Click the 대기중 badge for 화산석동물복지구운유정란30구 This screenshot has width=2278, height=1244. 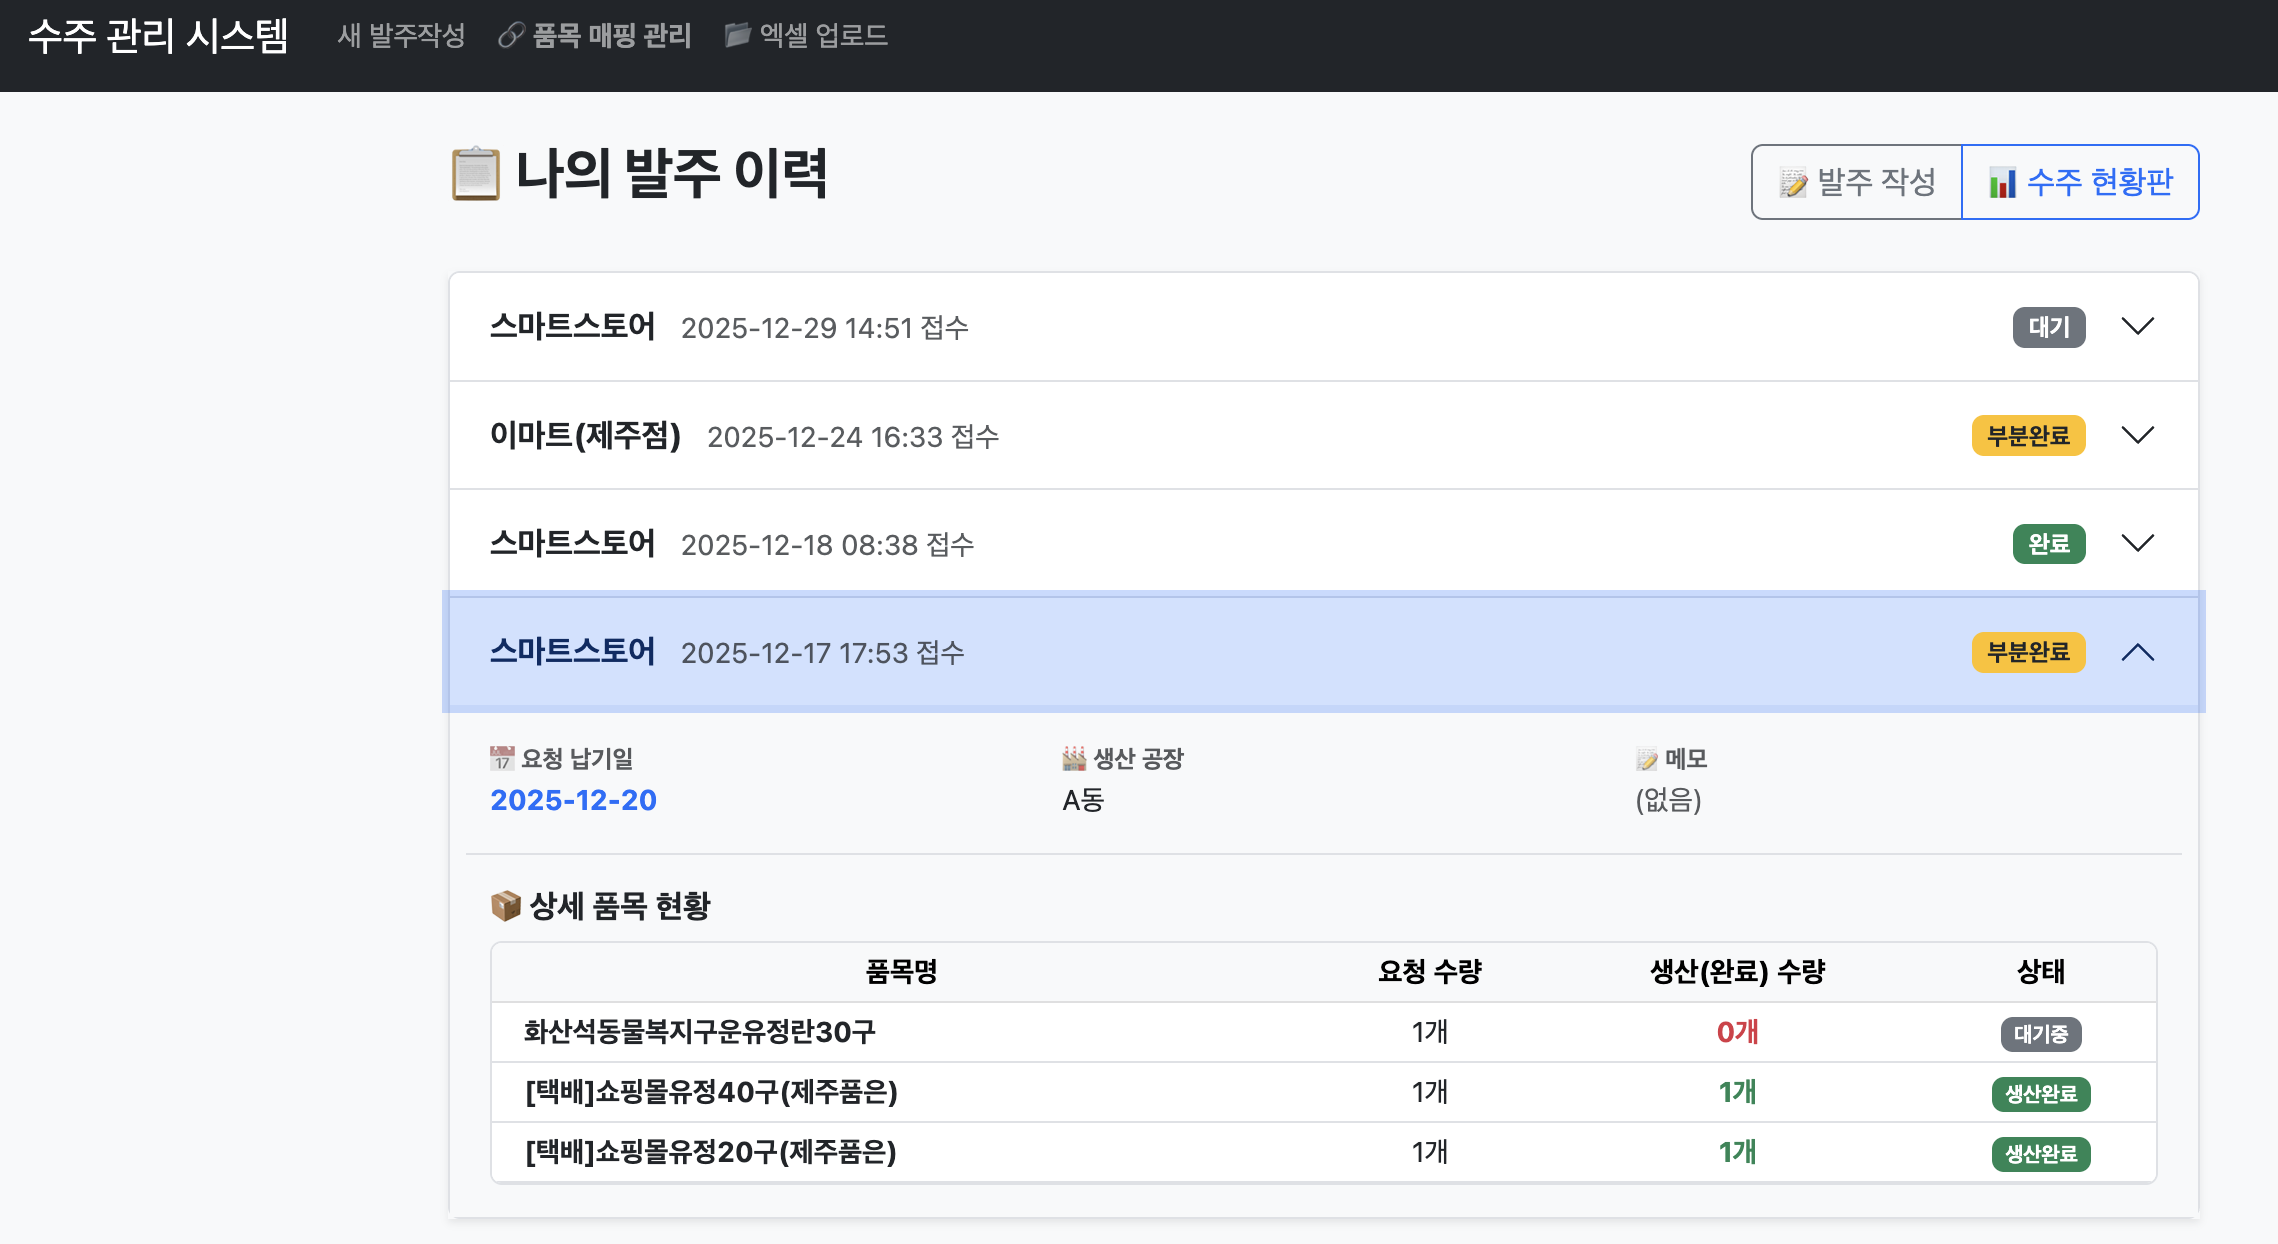coord(2041,1034)
